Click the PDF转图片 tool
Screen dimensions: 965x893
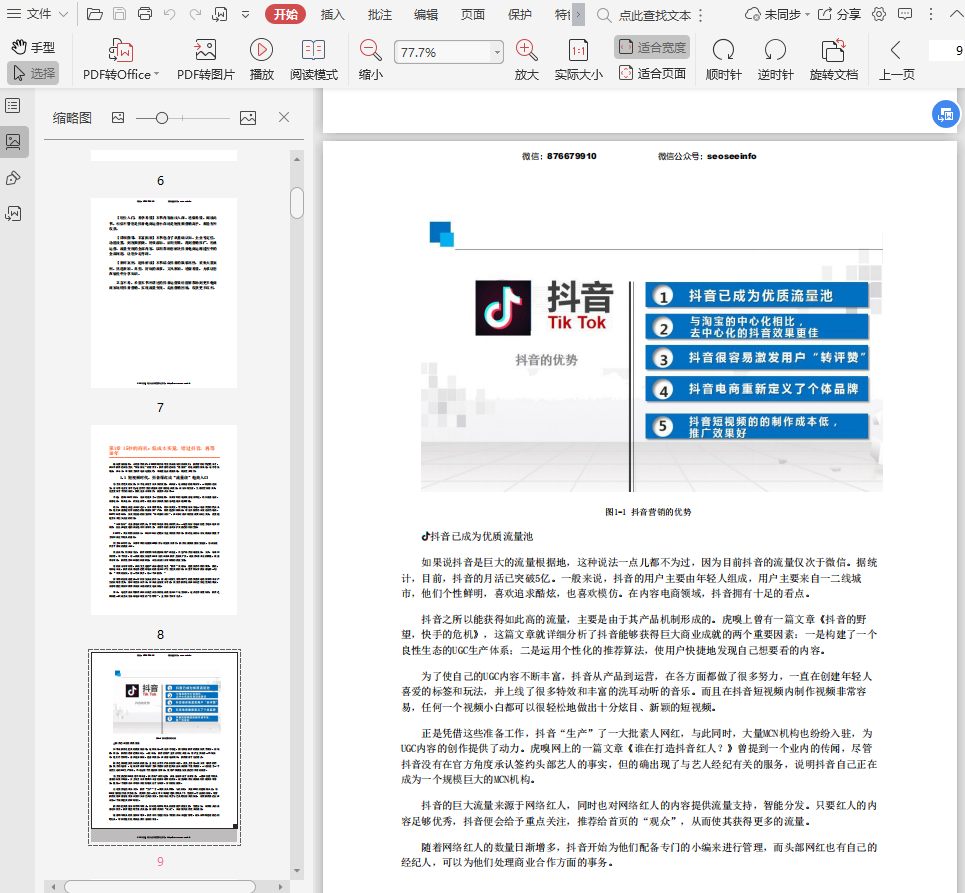click(x=206, y=60)
